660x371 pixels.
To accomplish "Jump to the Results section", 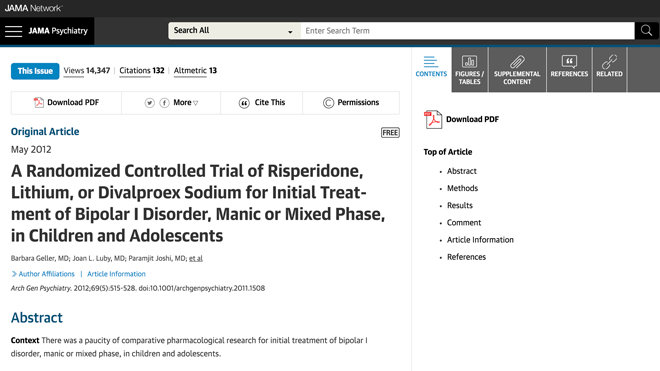I will pos(460,206).
